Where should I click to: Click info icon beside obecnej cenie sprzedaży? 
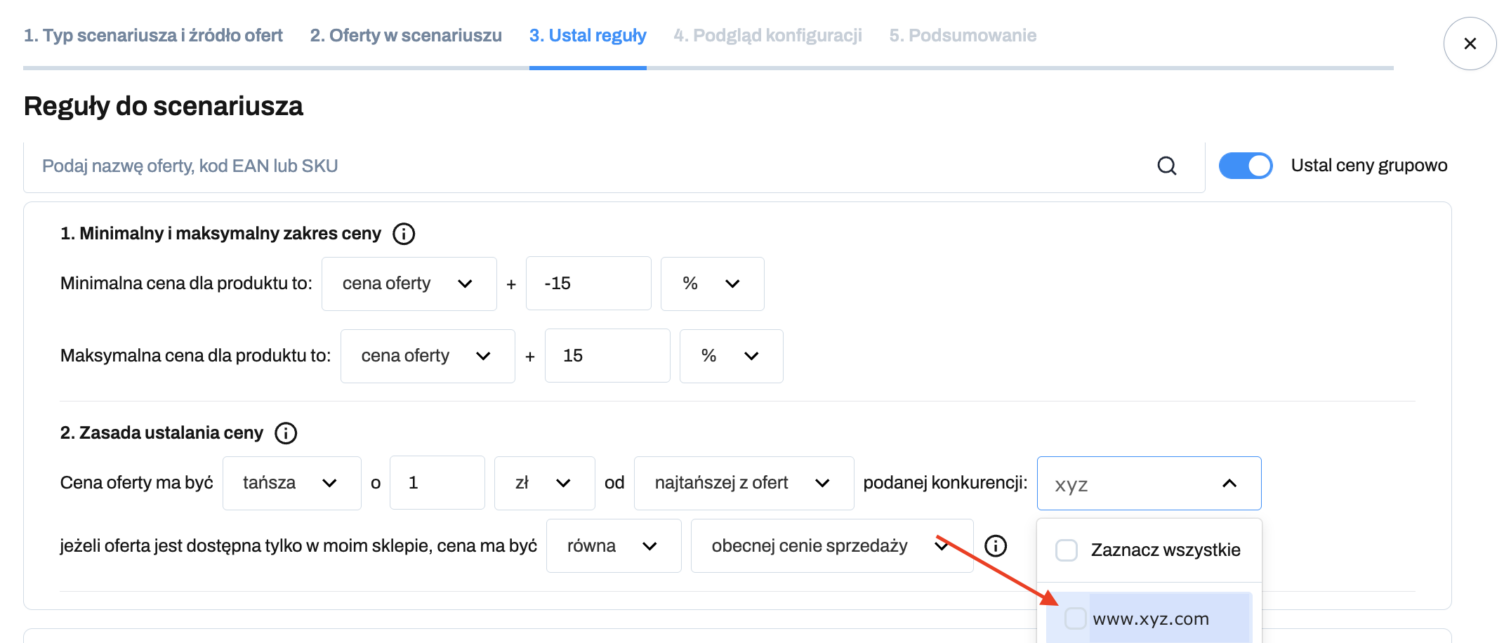pos(995,546)
